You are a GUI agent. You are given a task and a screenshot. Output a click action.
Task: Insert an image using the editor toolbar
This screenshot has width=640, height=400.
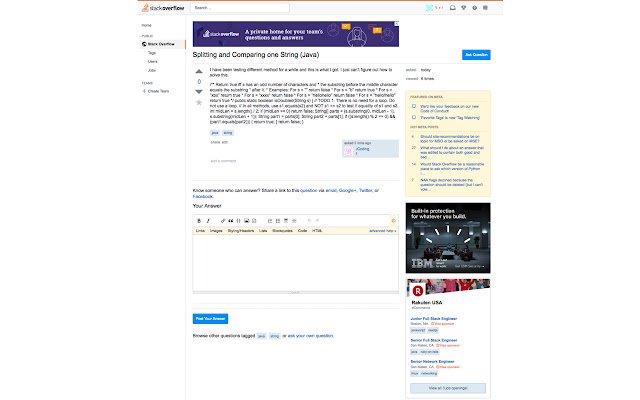point(247,221)
